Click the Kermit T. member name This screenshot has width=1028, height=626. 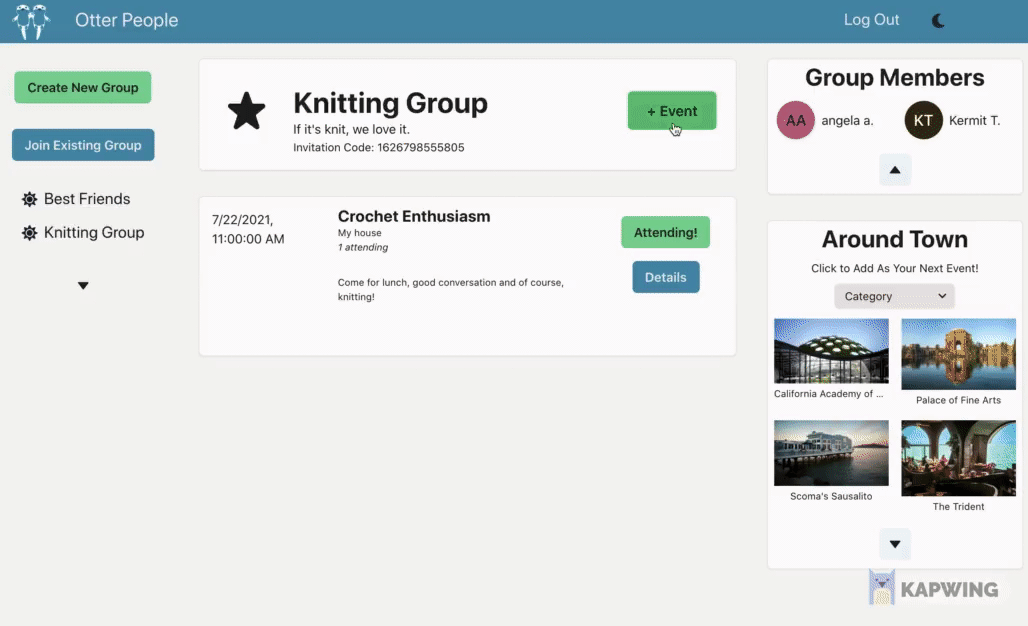point(974,121)
